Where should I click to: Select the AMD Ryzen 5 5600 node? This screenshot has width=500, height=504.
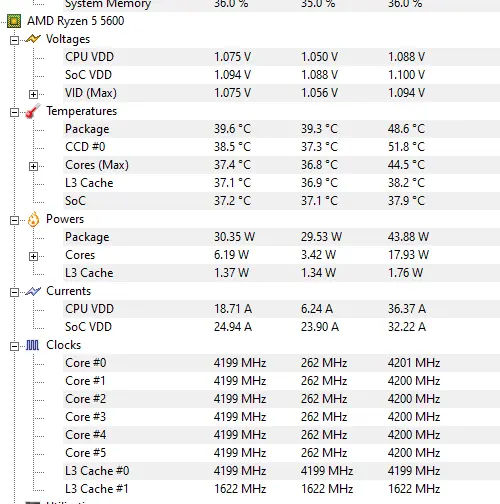point(76,21)
